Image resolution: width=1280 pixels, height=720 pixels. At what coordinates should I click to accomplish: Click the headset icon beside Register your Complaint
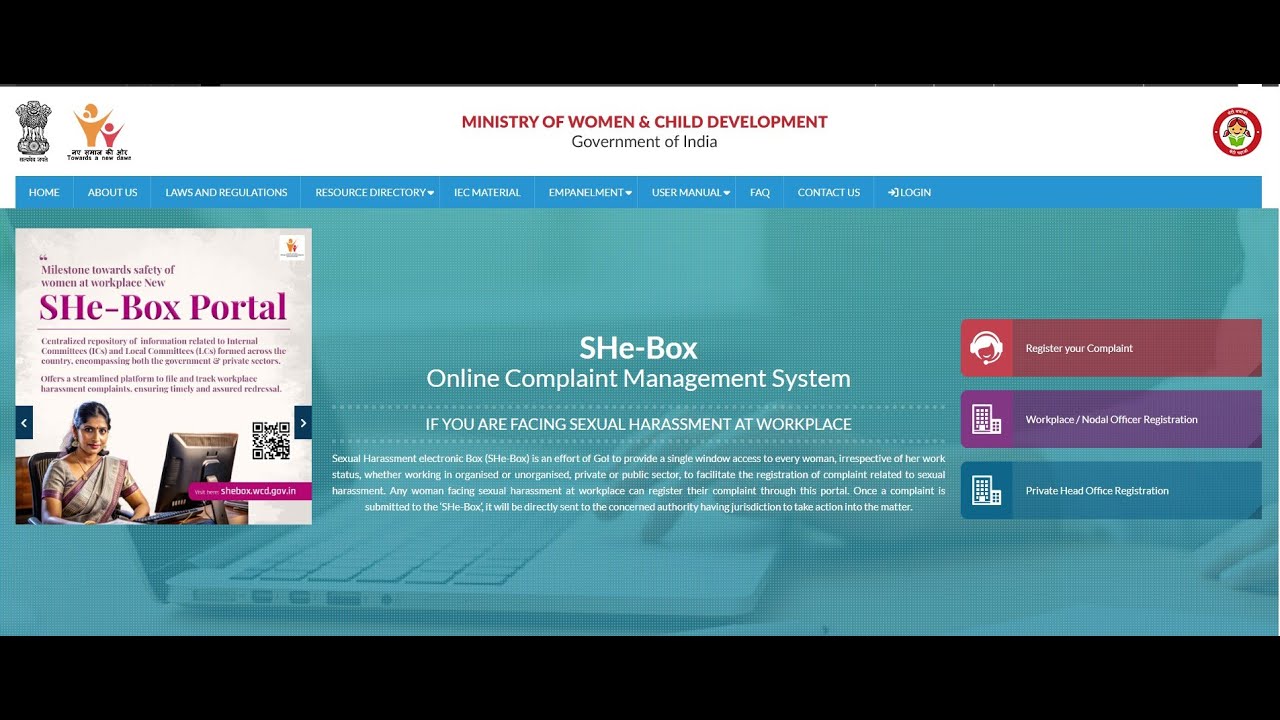(986, 348)
